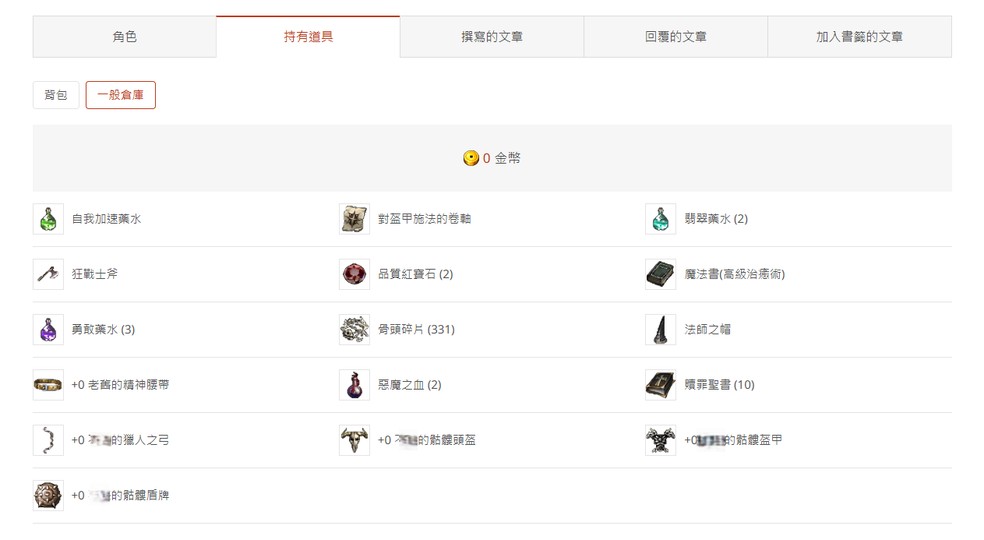
Task: Open the 加入書籤的文章 tab
Action: (859, 37)
